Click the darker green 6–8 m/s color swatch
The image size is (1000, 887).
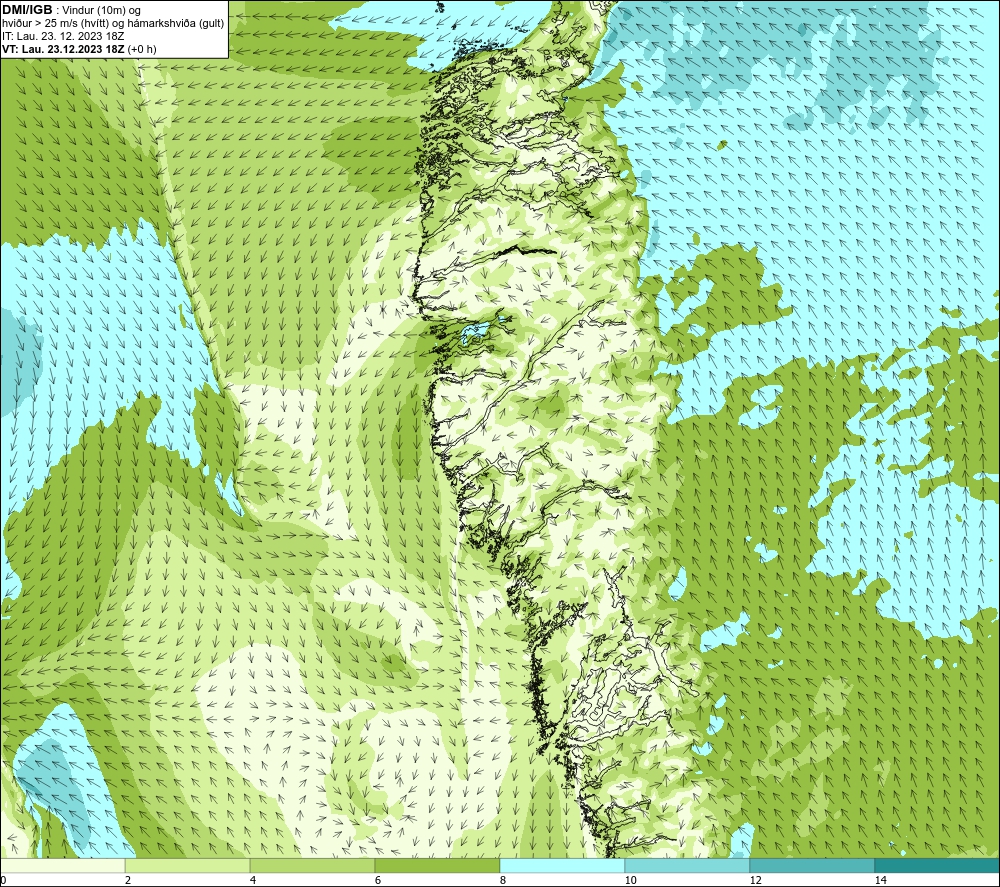[x=438, y=865]
